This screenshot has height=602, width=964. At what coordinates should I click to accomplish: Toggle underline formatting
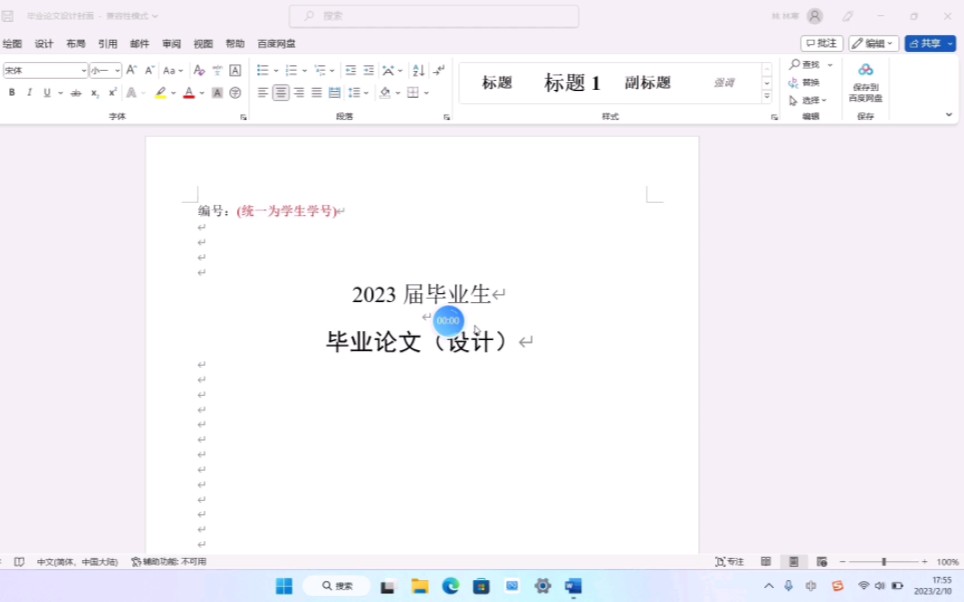[x=46, y=92]
